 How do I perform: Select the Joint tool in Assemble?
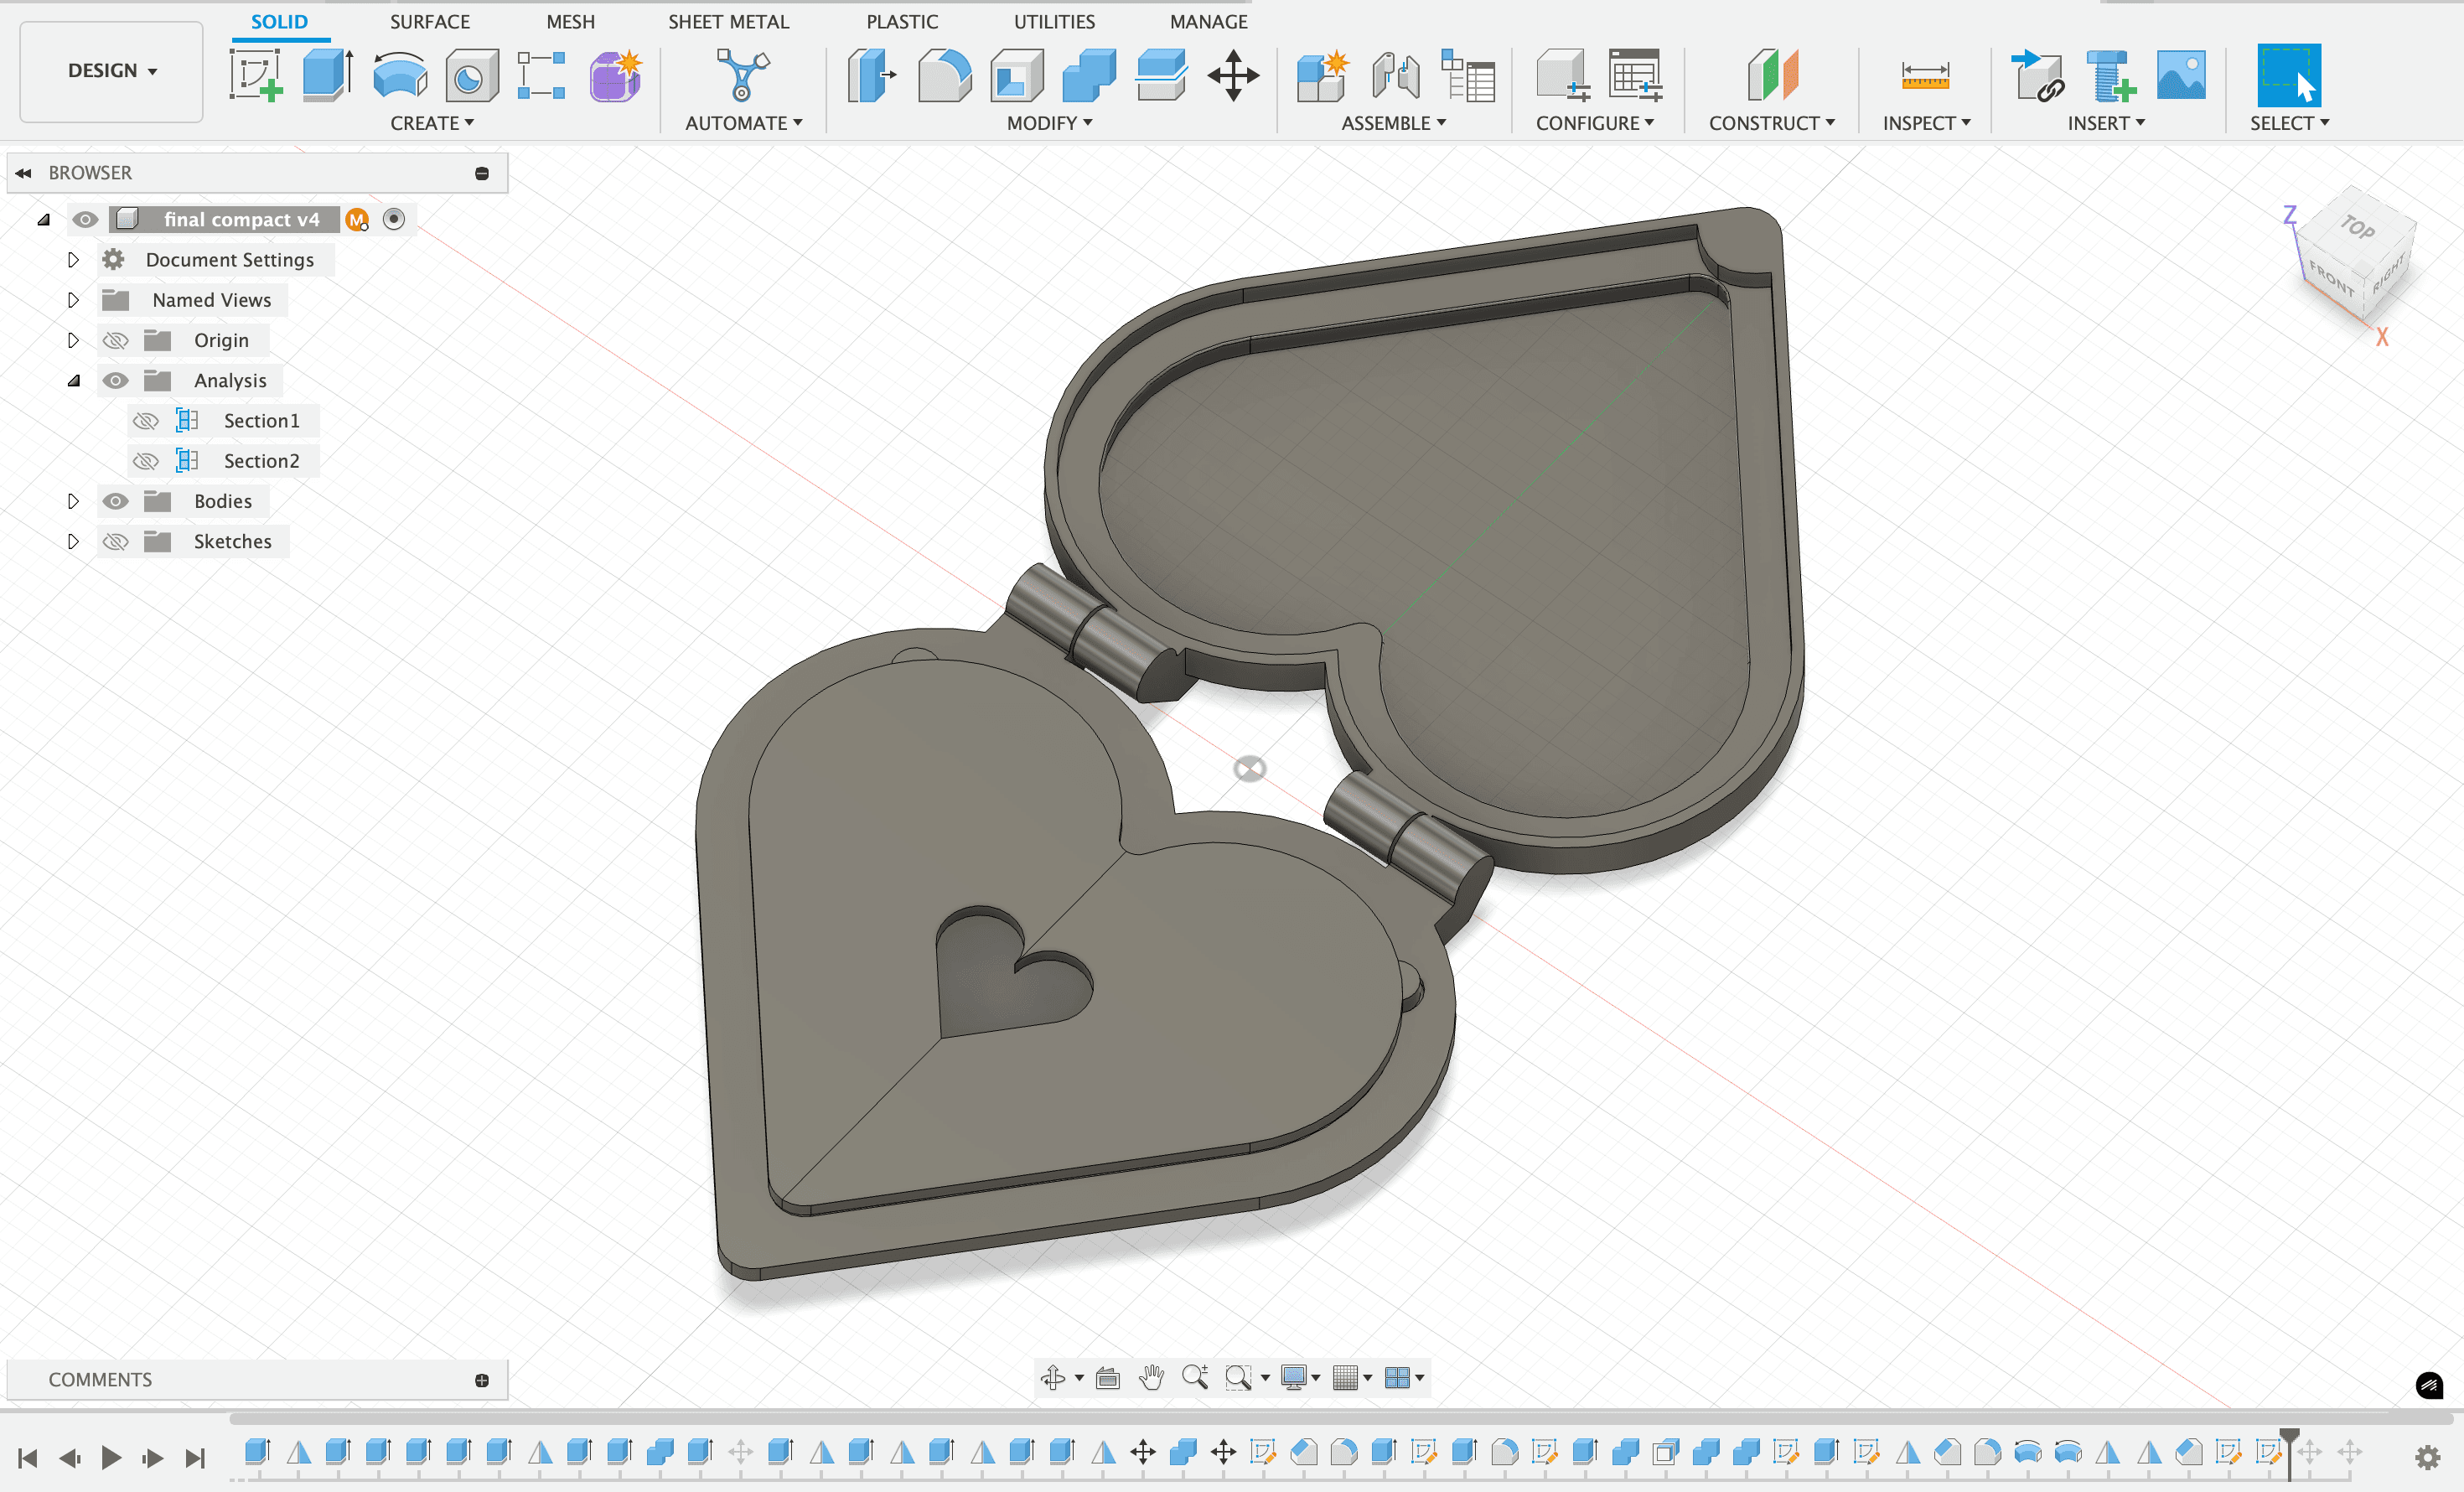[x=1395, y=76]
